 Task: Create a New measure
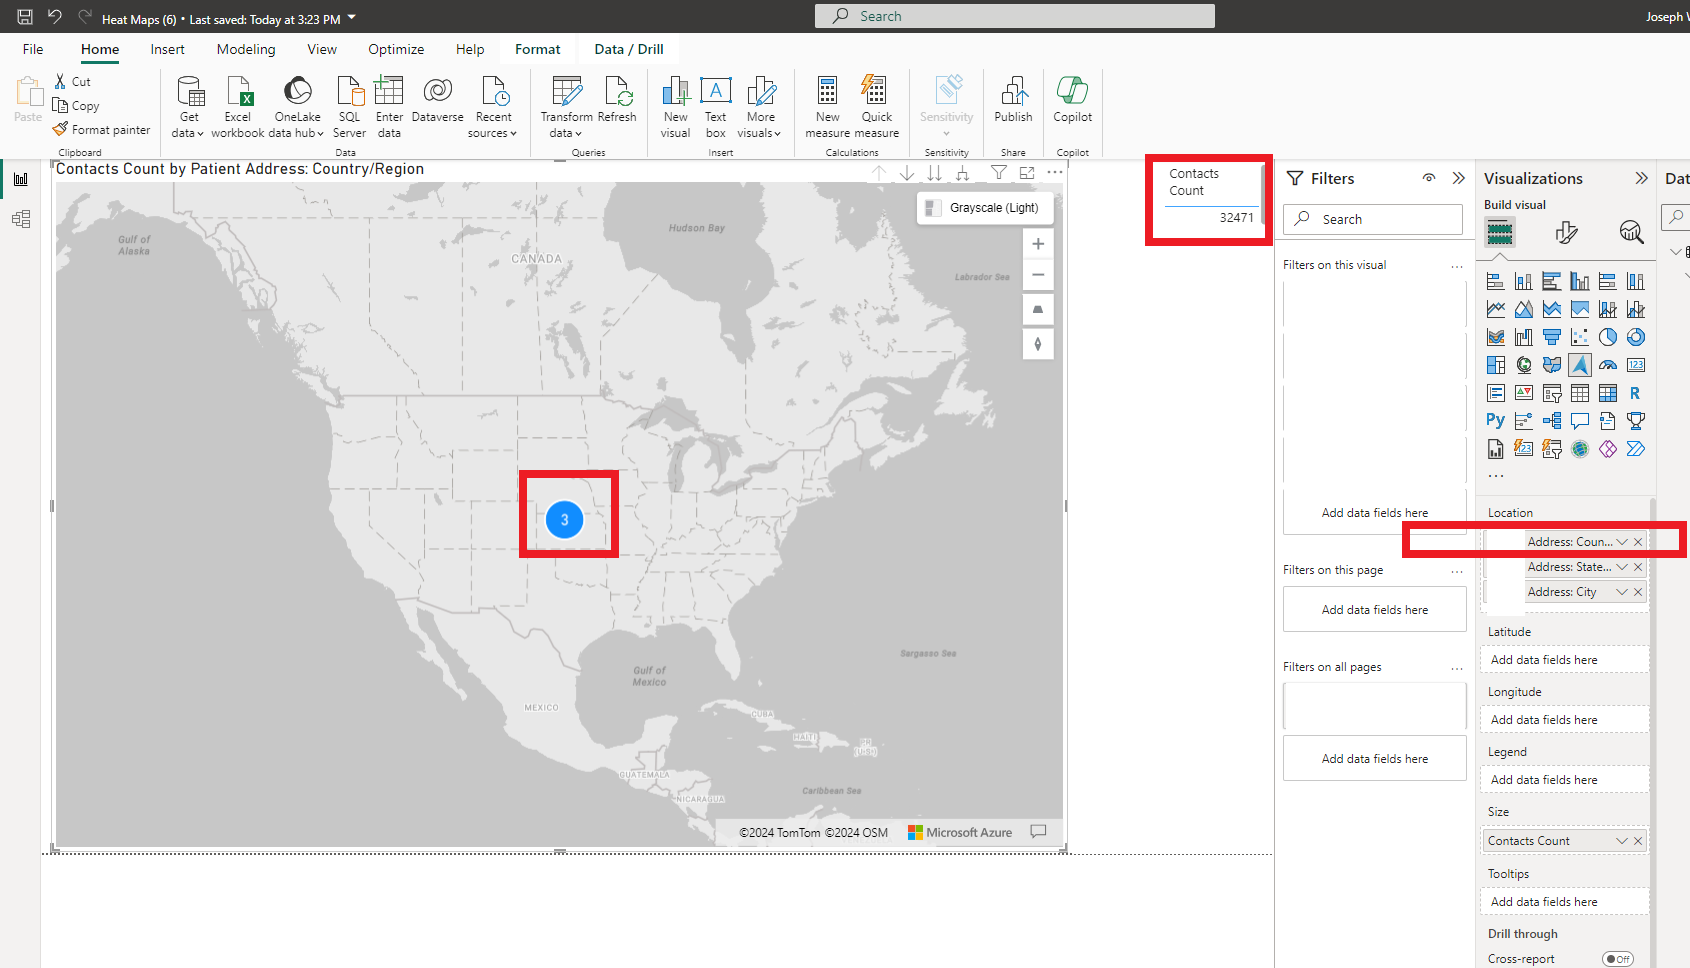tap(827, 107)
